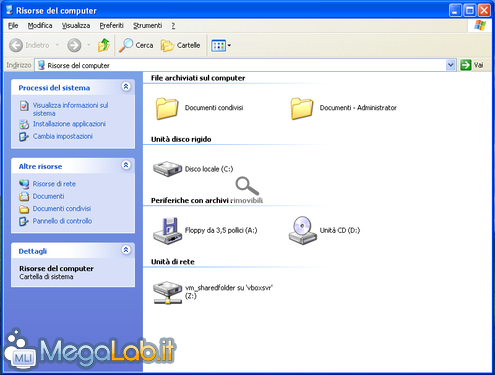This screenshot has height=375, width=495.
Task: Click the Risorse di rete icon
Action: 24,184
